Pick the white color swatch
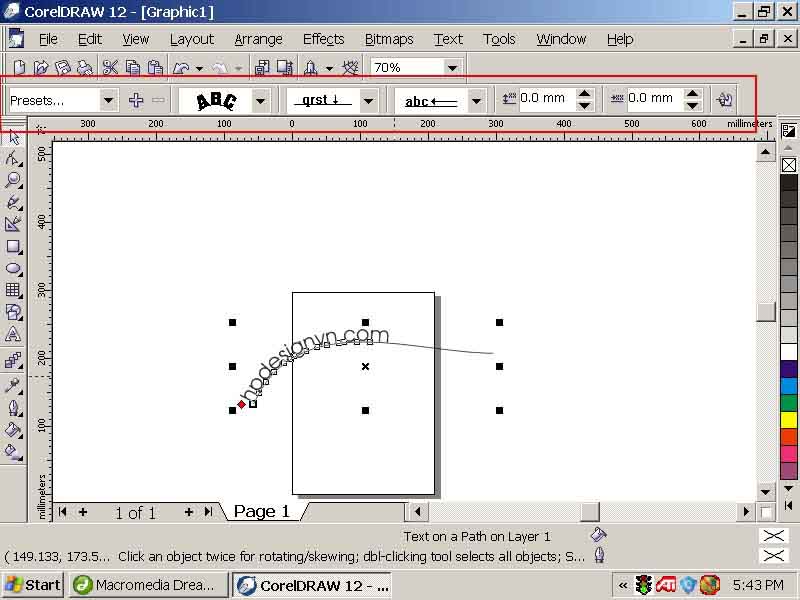800x600 pixels. point(789,352)
